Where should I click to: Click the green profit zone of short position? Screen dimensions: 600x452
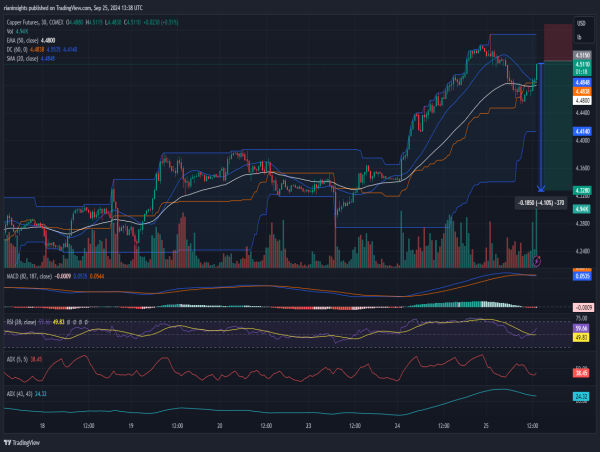point(558,126)
